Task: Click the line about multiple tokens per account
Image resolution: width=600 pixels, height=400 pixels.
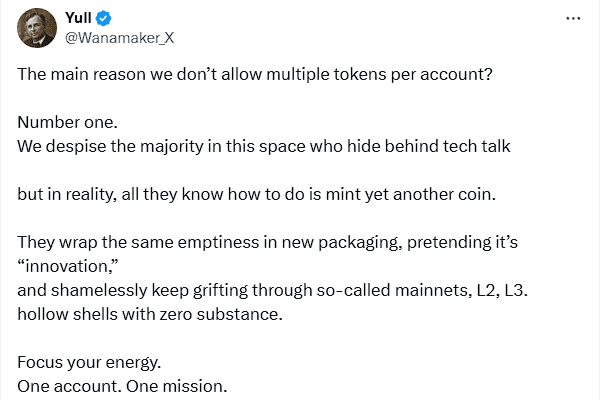Action: pyautogui.click(x=254, y=74)
